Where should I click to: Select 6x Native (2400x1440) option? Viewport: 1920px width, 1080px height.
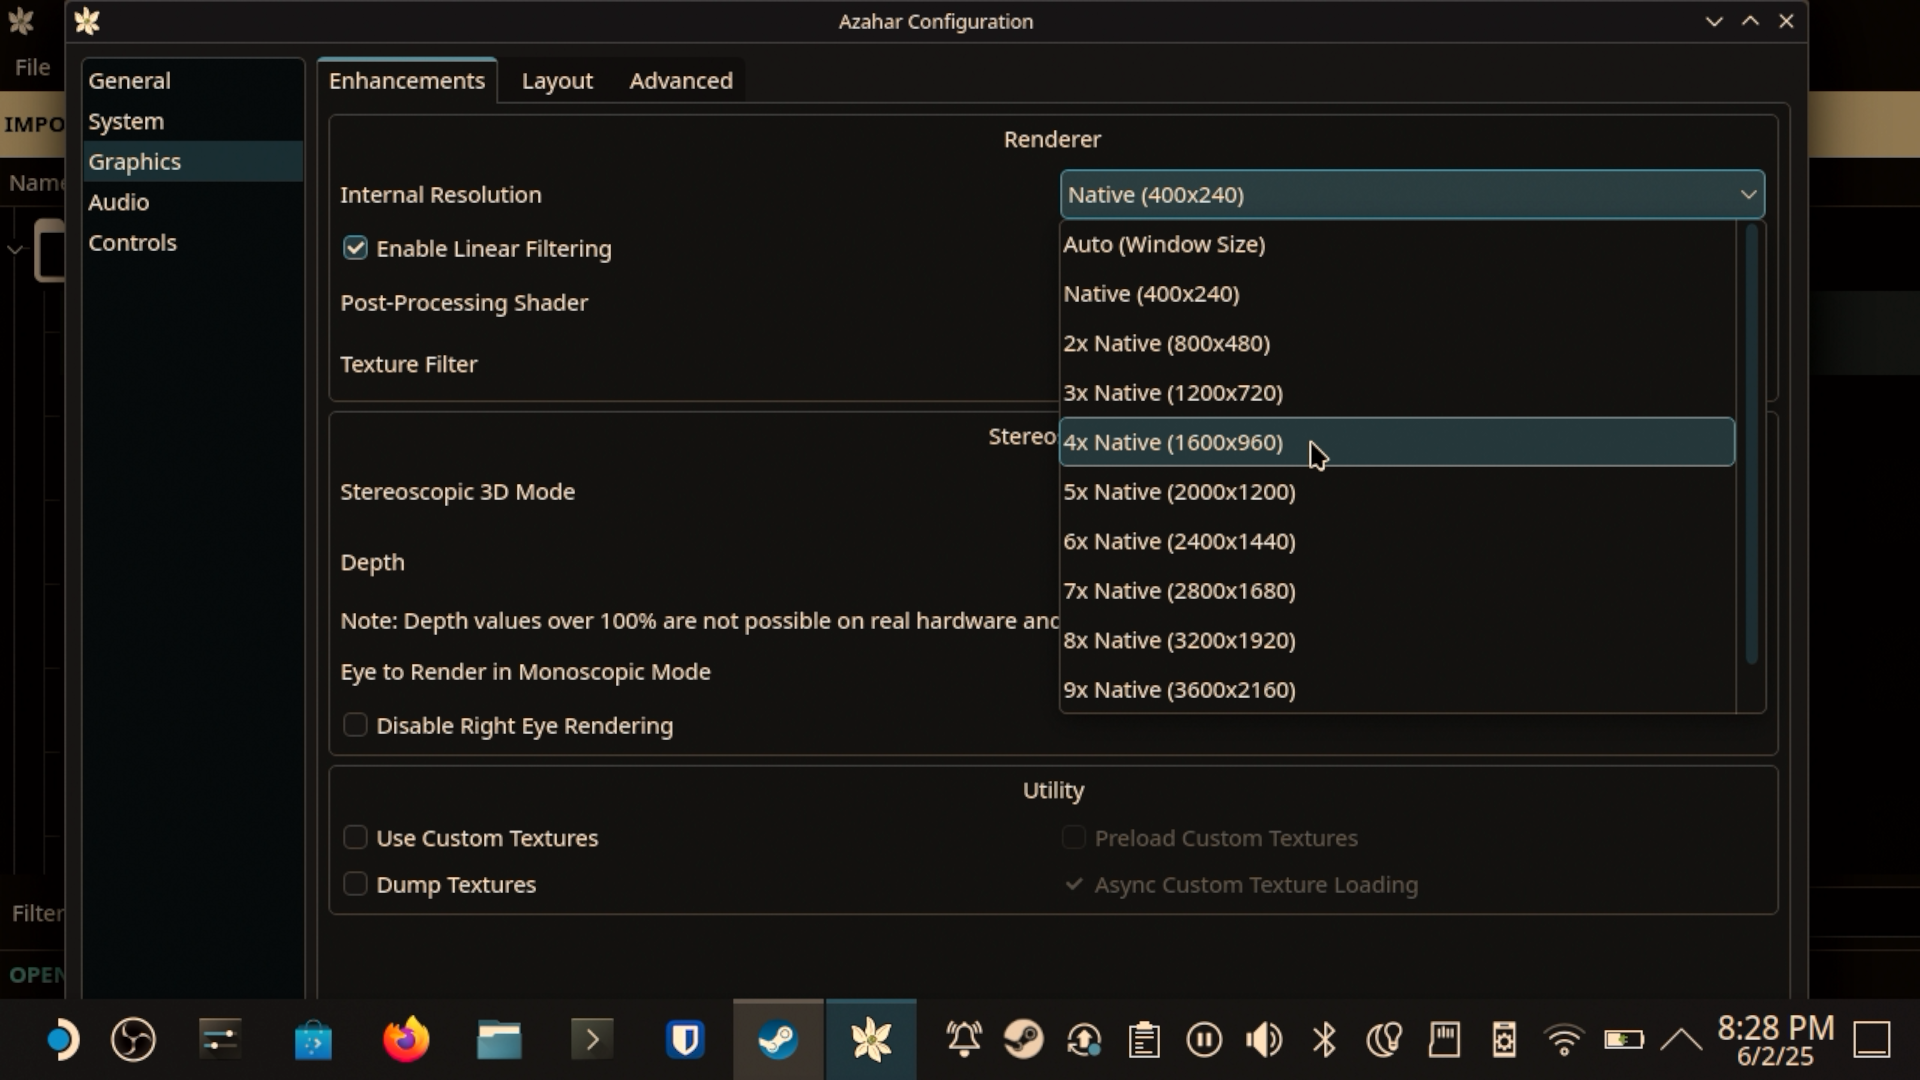1397,541
